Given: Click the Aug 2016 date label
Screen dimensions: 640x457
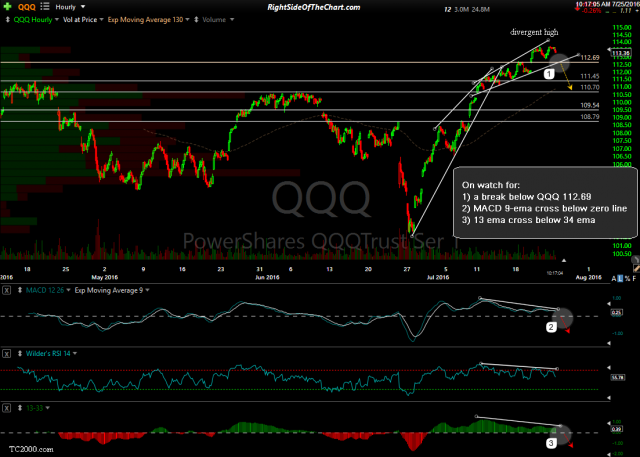Looking at the screenshot, I should point(589,277).
